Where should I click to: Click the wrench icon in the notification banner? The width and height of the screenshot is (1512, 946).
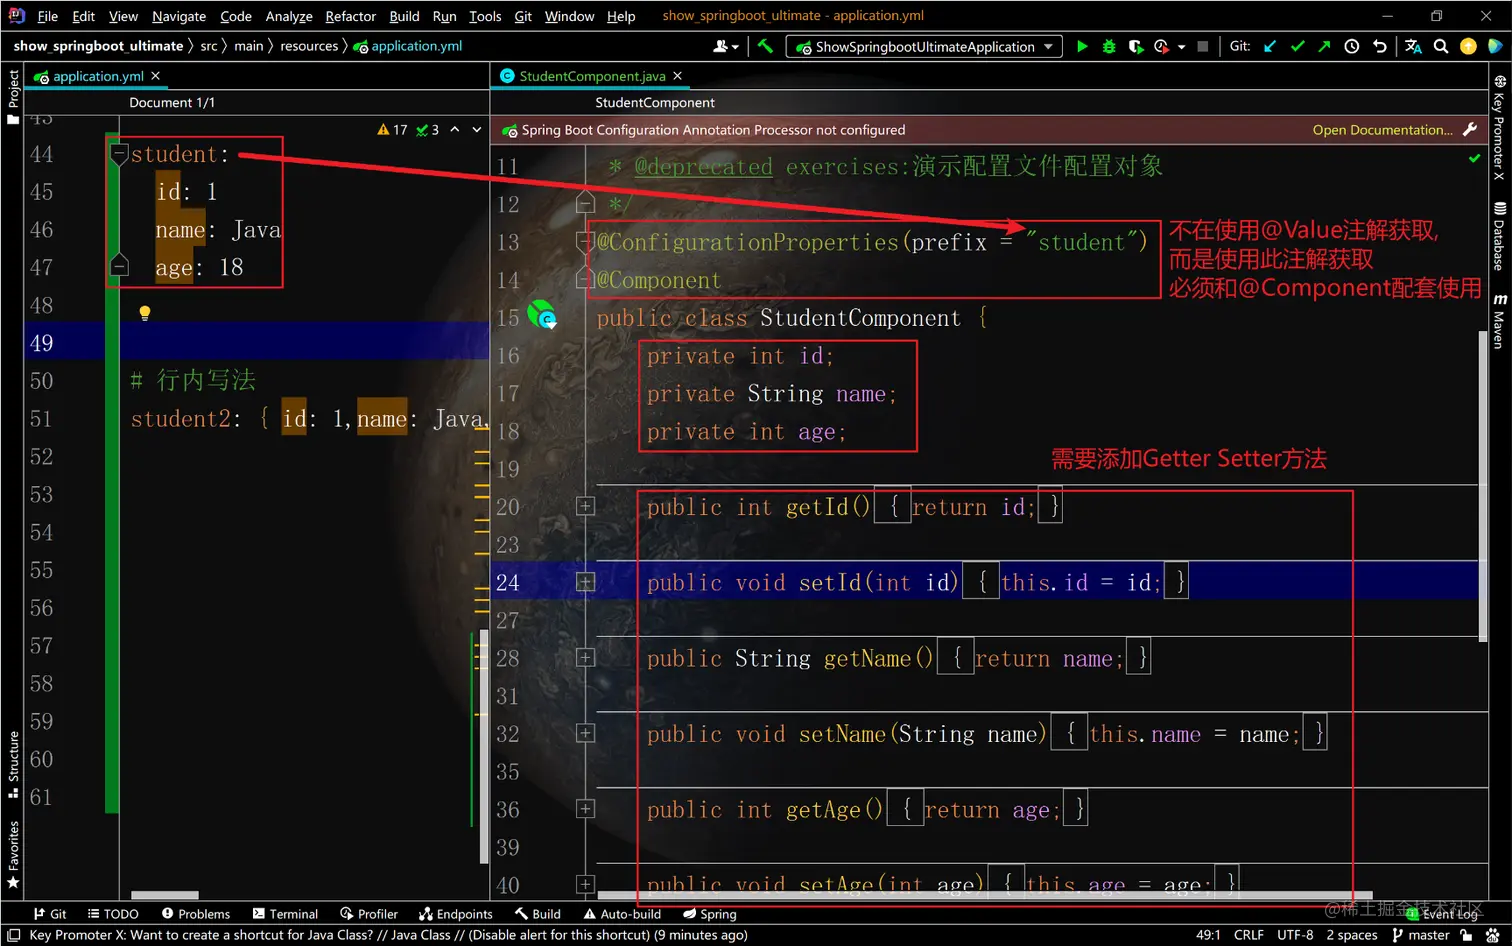click(1470, 130)
